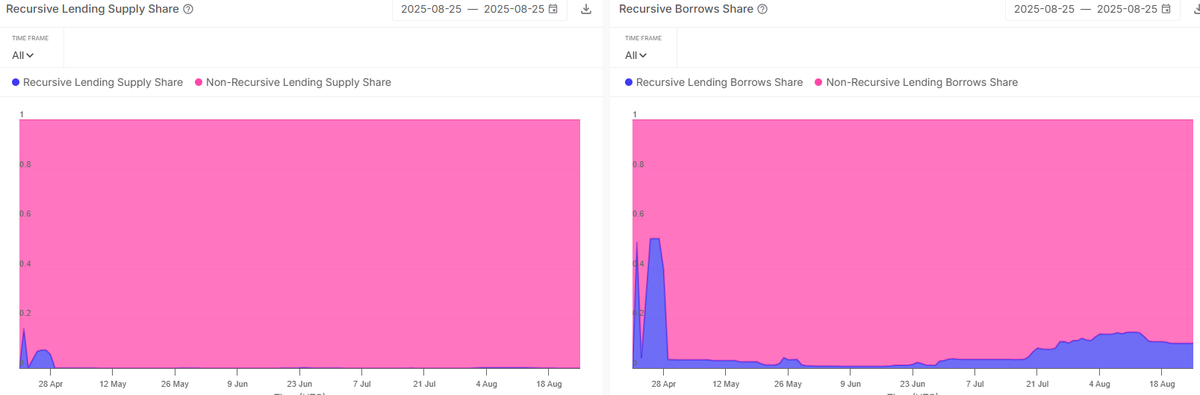Click help icon beside Recursive Lending Supply Share

(x=188, y=9)
